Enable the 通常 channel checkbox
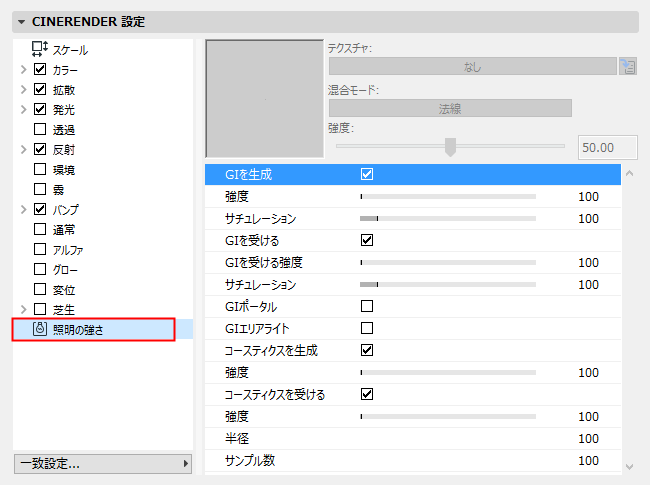The height and width of the screenshot is (485, 650). click(40, 229)
